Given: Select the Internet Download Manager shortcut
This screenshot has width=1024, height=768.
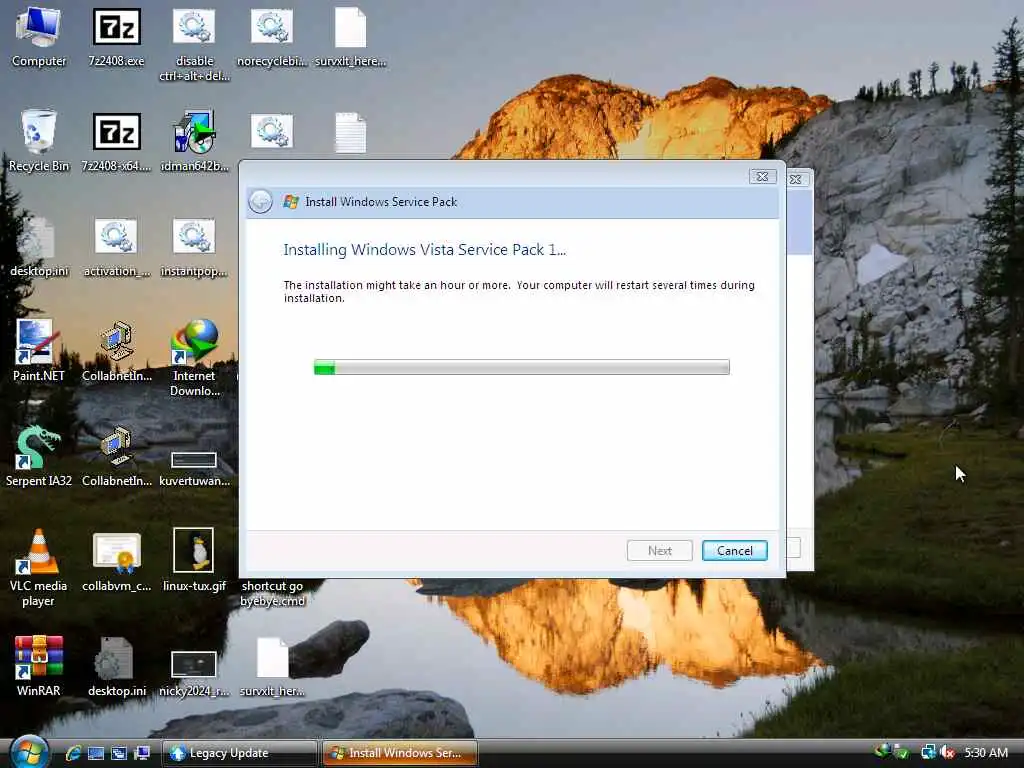Looking at the screenshot, I should coord(195,358).
